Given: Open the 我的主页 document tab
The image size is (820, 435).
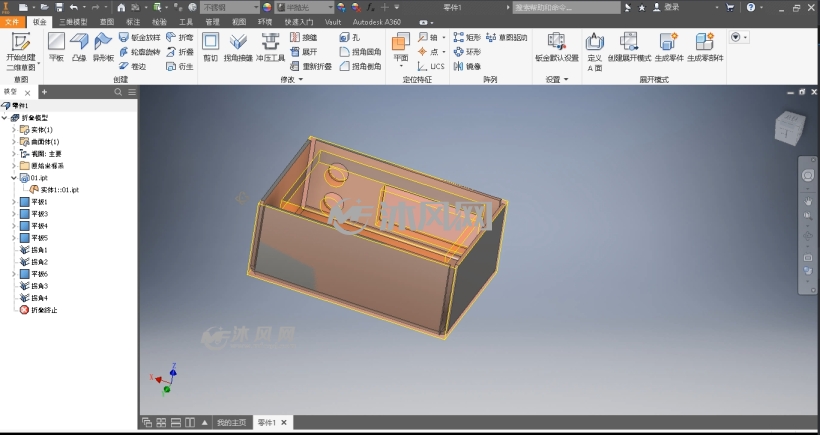Looking at the screenshot, I should (232, 422).
